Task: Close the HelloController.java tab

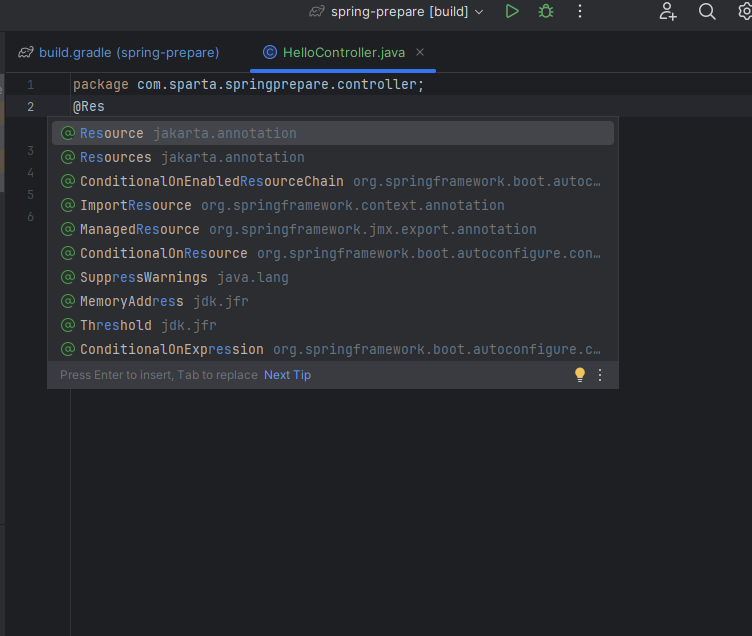Action: 420,52
